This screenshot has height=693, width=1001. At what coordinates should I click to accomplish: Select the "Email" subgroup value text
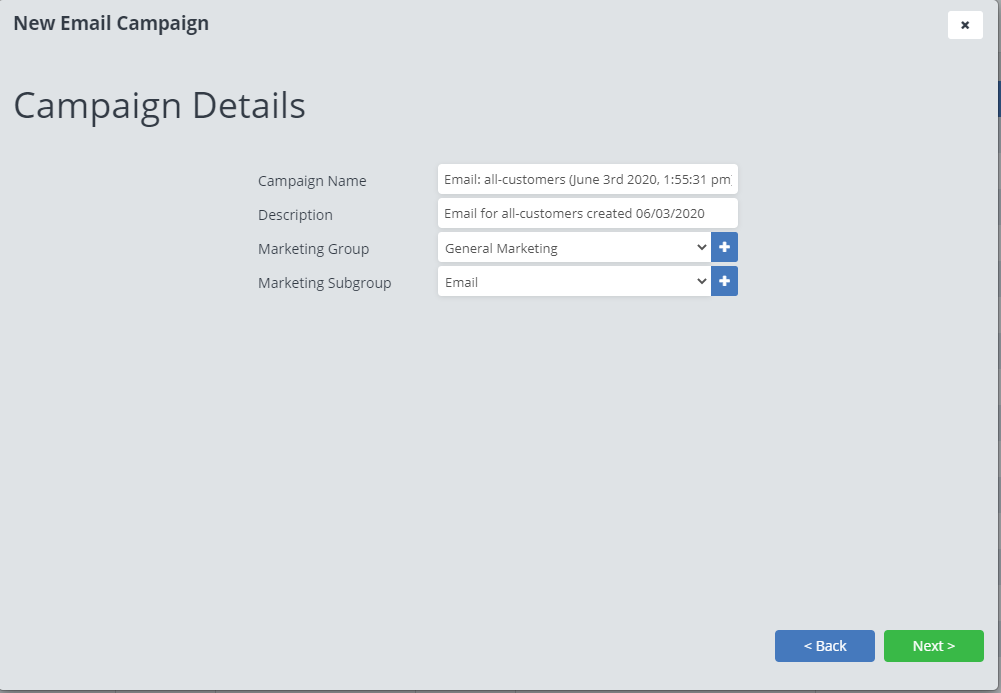point(462,282)
